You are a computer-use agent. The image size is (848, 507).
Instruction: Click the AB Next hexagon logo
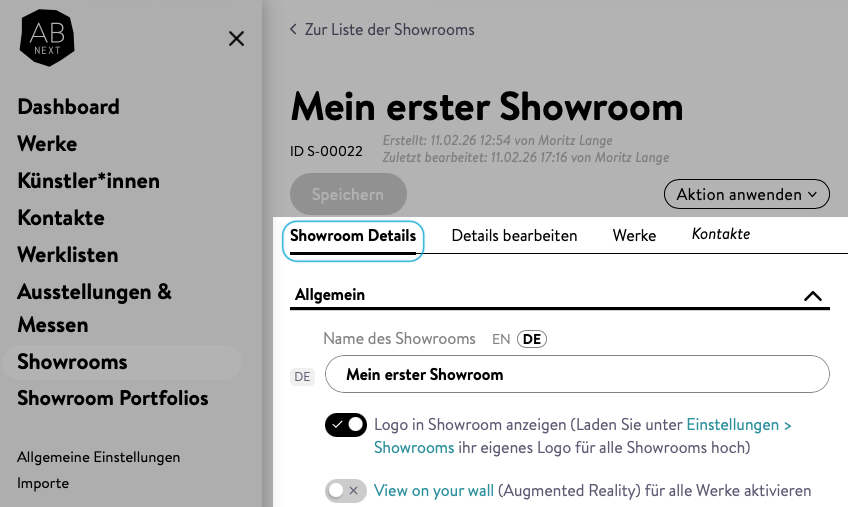[47, 38]
